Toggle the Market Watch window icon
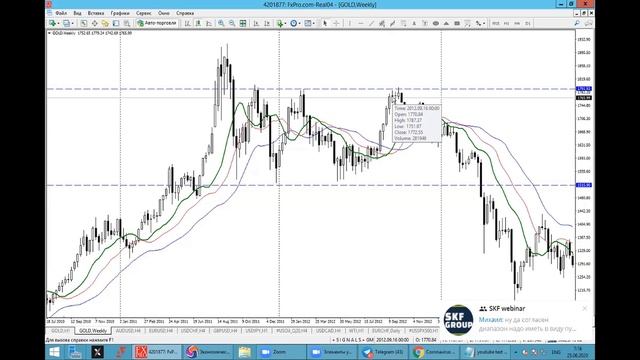The image size is (640, 360). pyautogui.click(x=84, y=23)
